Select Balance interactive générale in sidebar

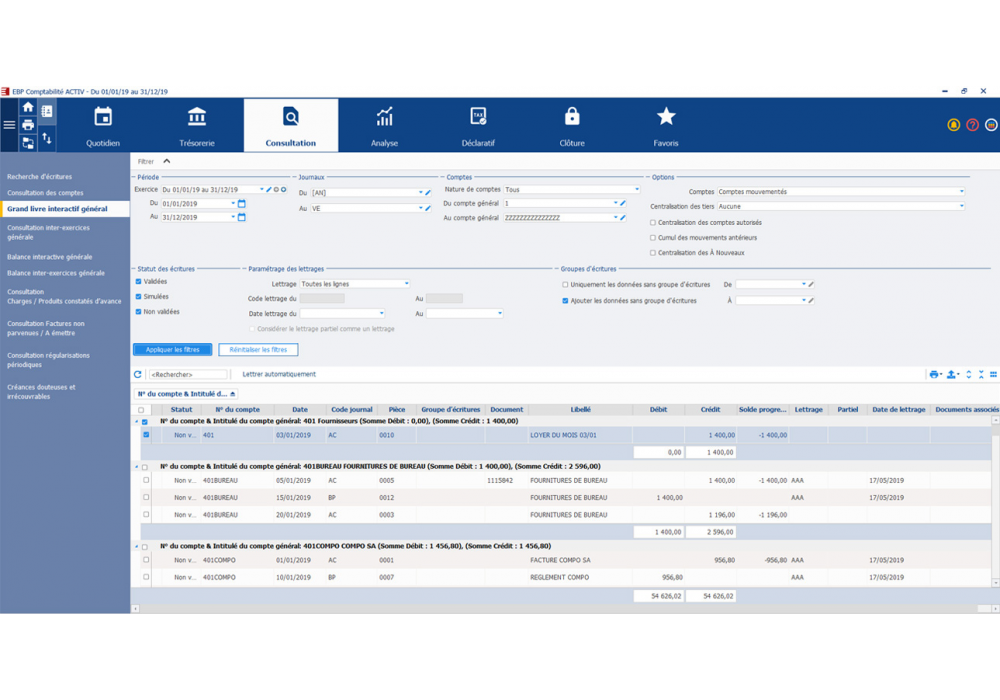(50, 257)
